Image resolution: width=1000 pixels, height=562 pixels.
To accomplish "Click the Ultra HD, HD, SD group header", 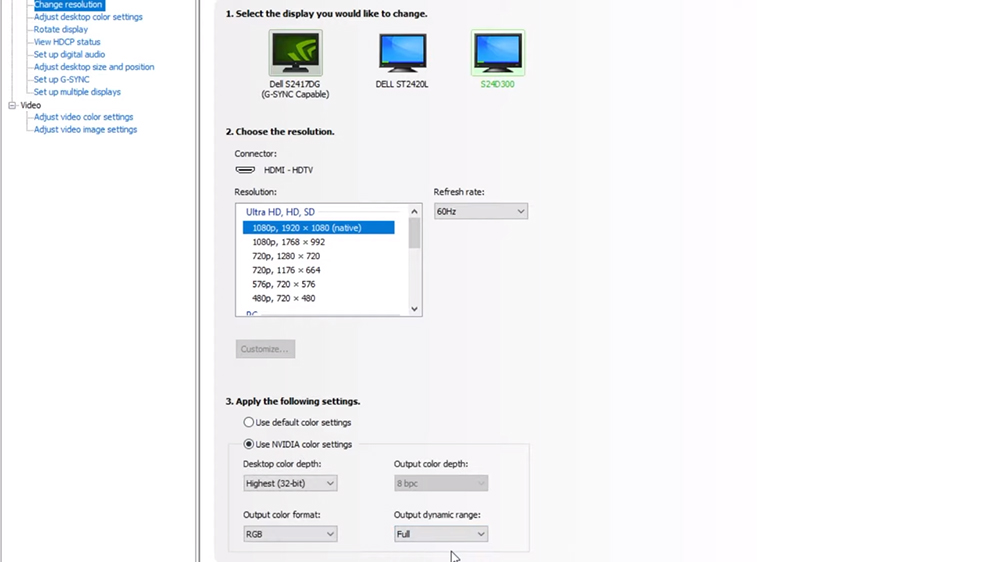I will pos(280,212).
